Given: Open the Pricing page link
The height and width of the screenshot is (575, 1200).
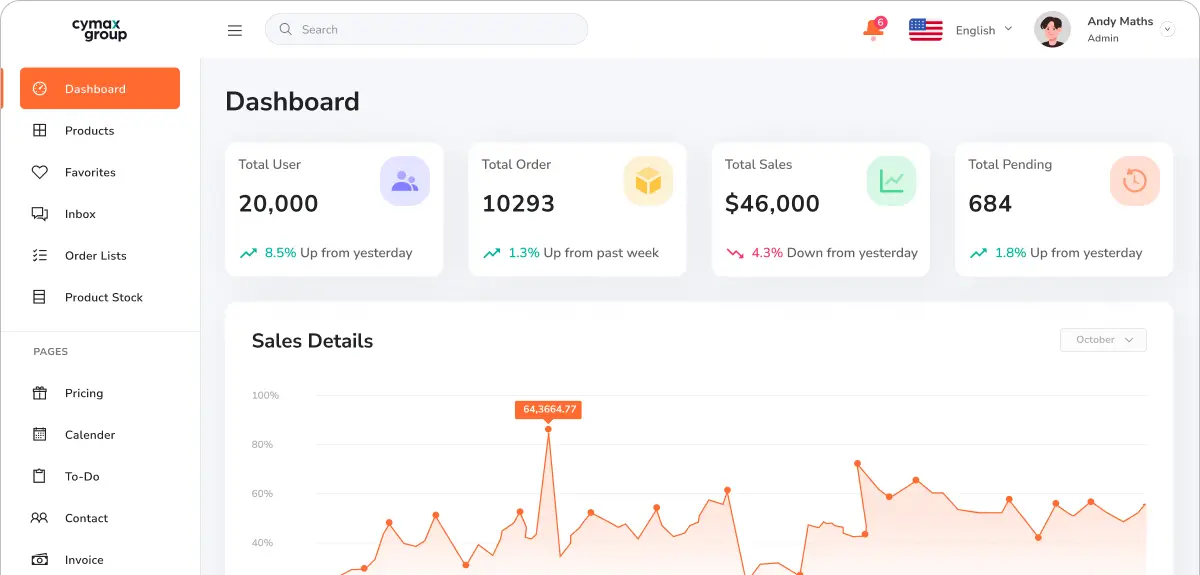Looking at the screenshot, I should 83,393.
